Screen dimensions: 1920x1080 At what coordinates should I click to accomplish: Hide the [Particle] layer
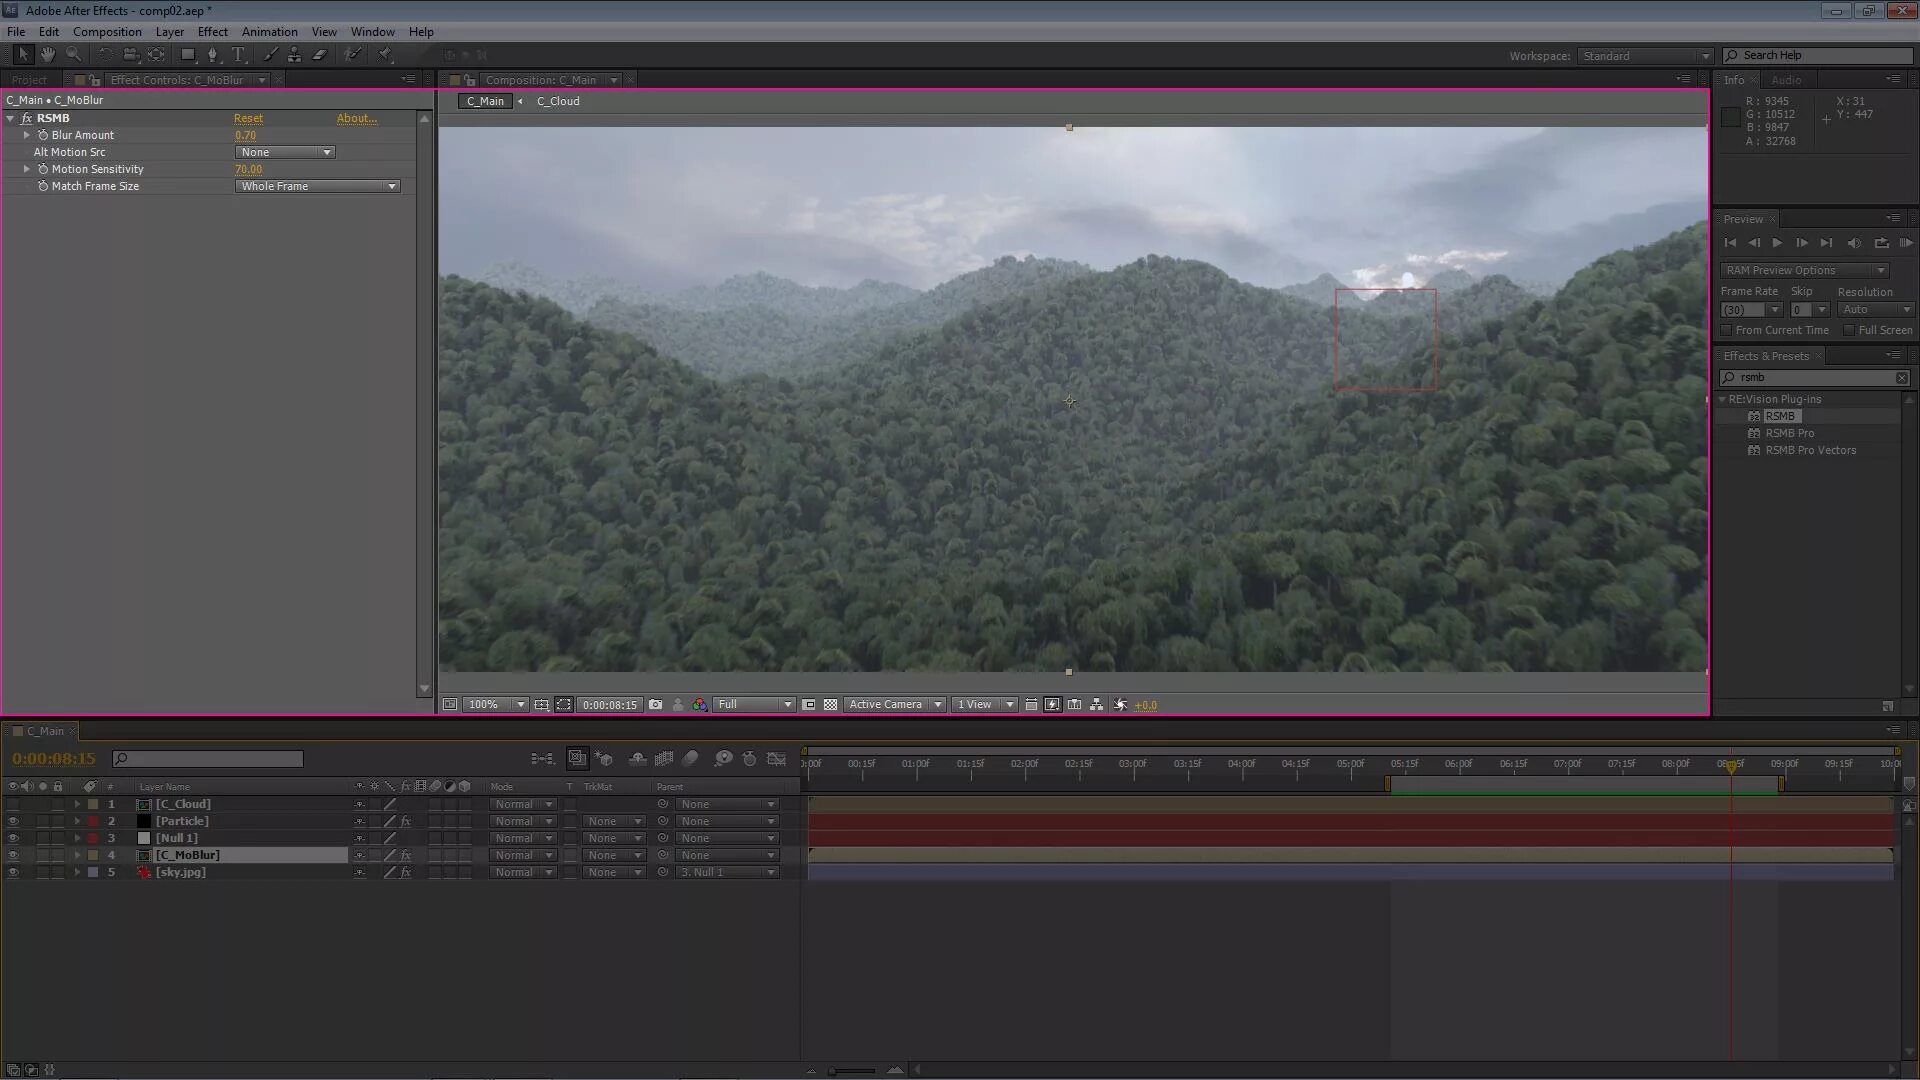click(x=13, y=821)
